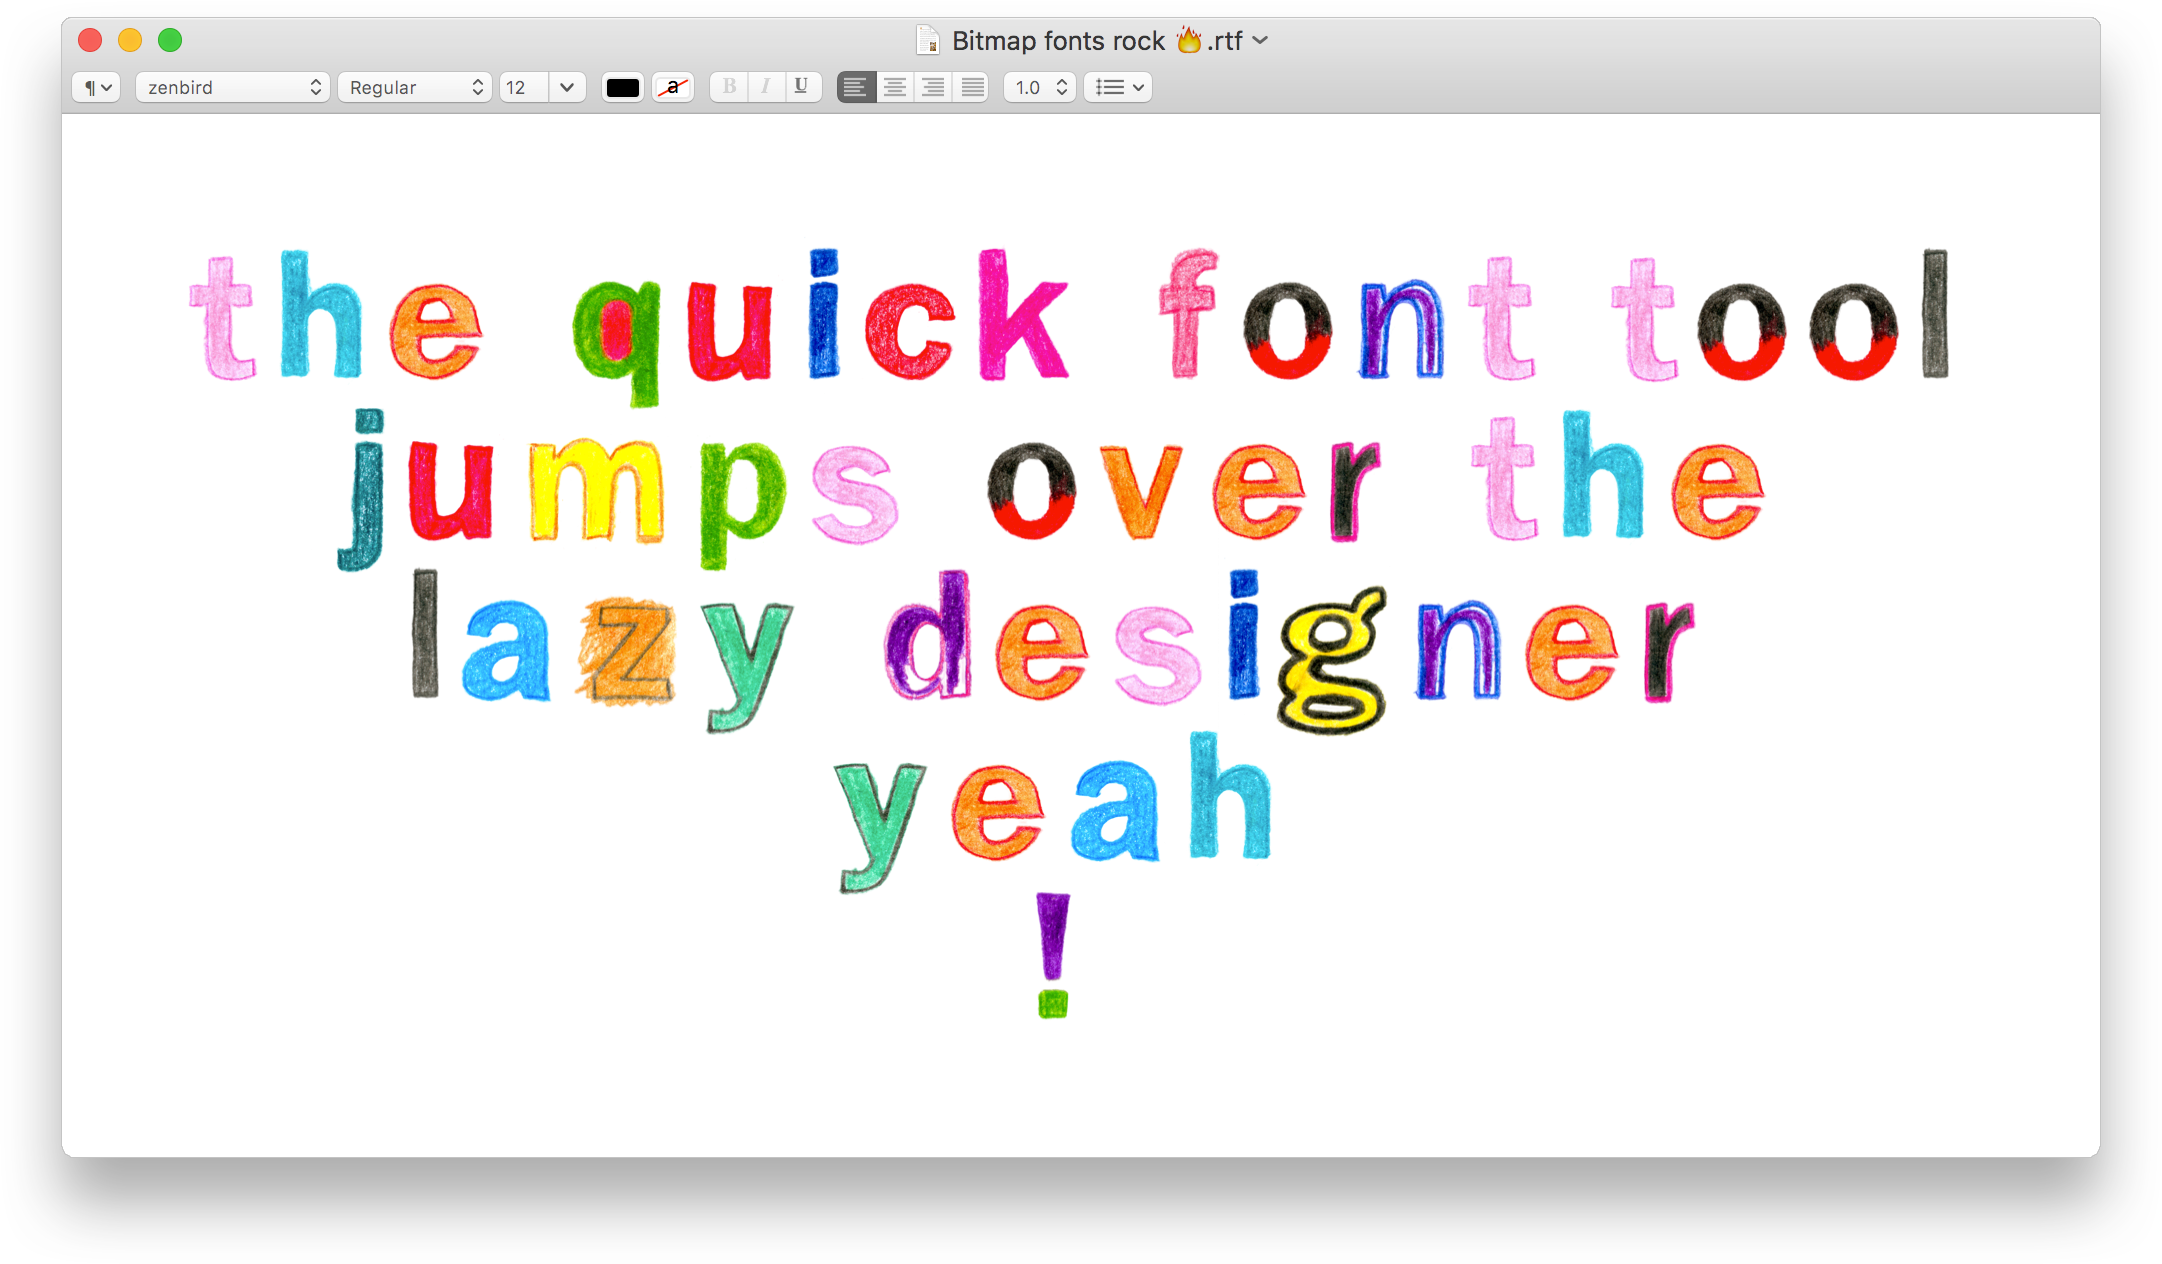Click the document proxy icon in the titlebar
2162x1264 pixels.
pyautogui.click(x=928, y=40)
